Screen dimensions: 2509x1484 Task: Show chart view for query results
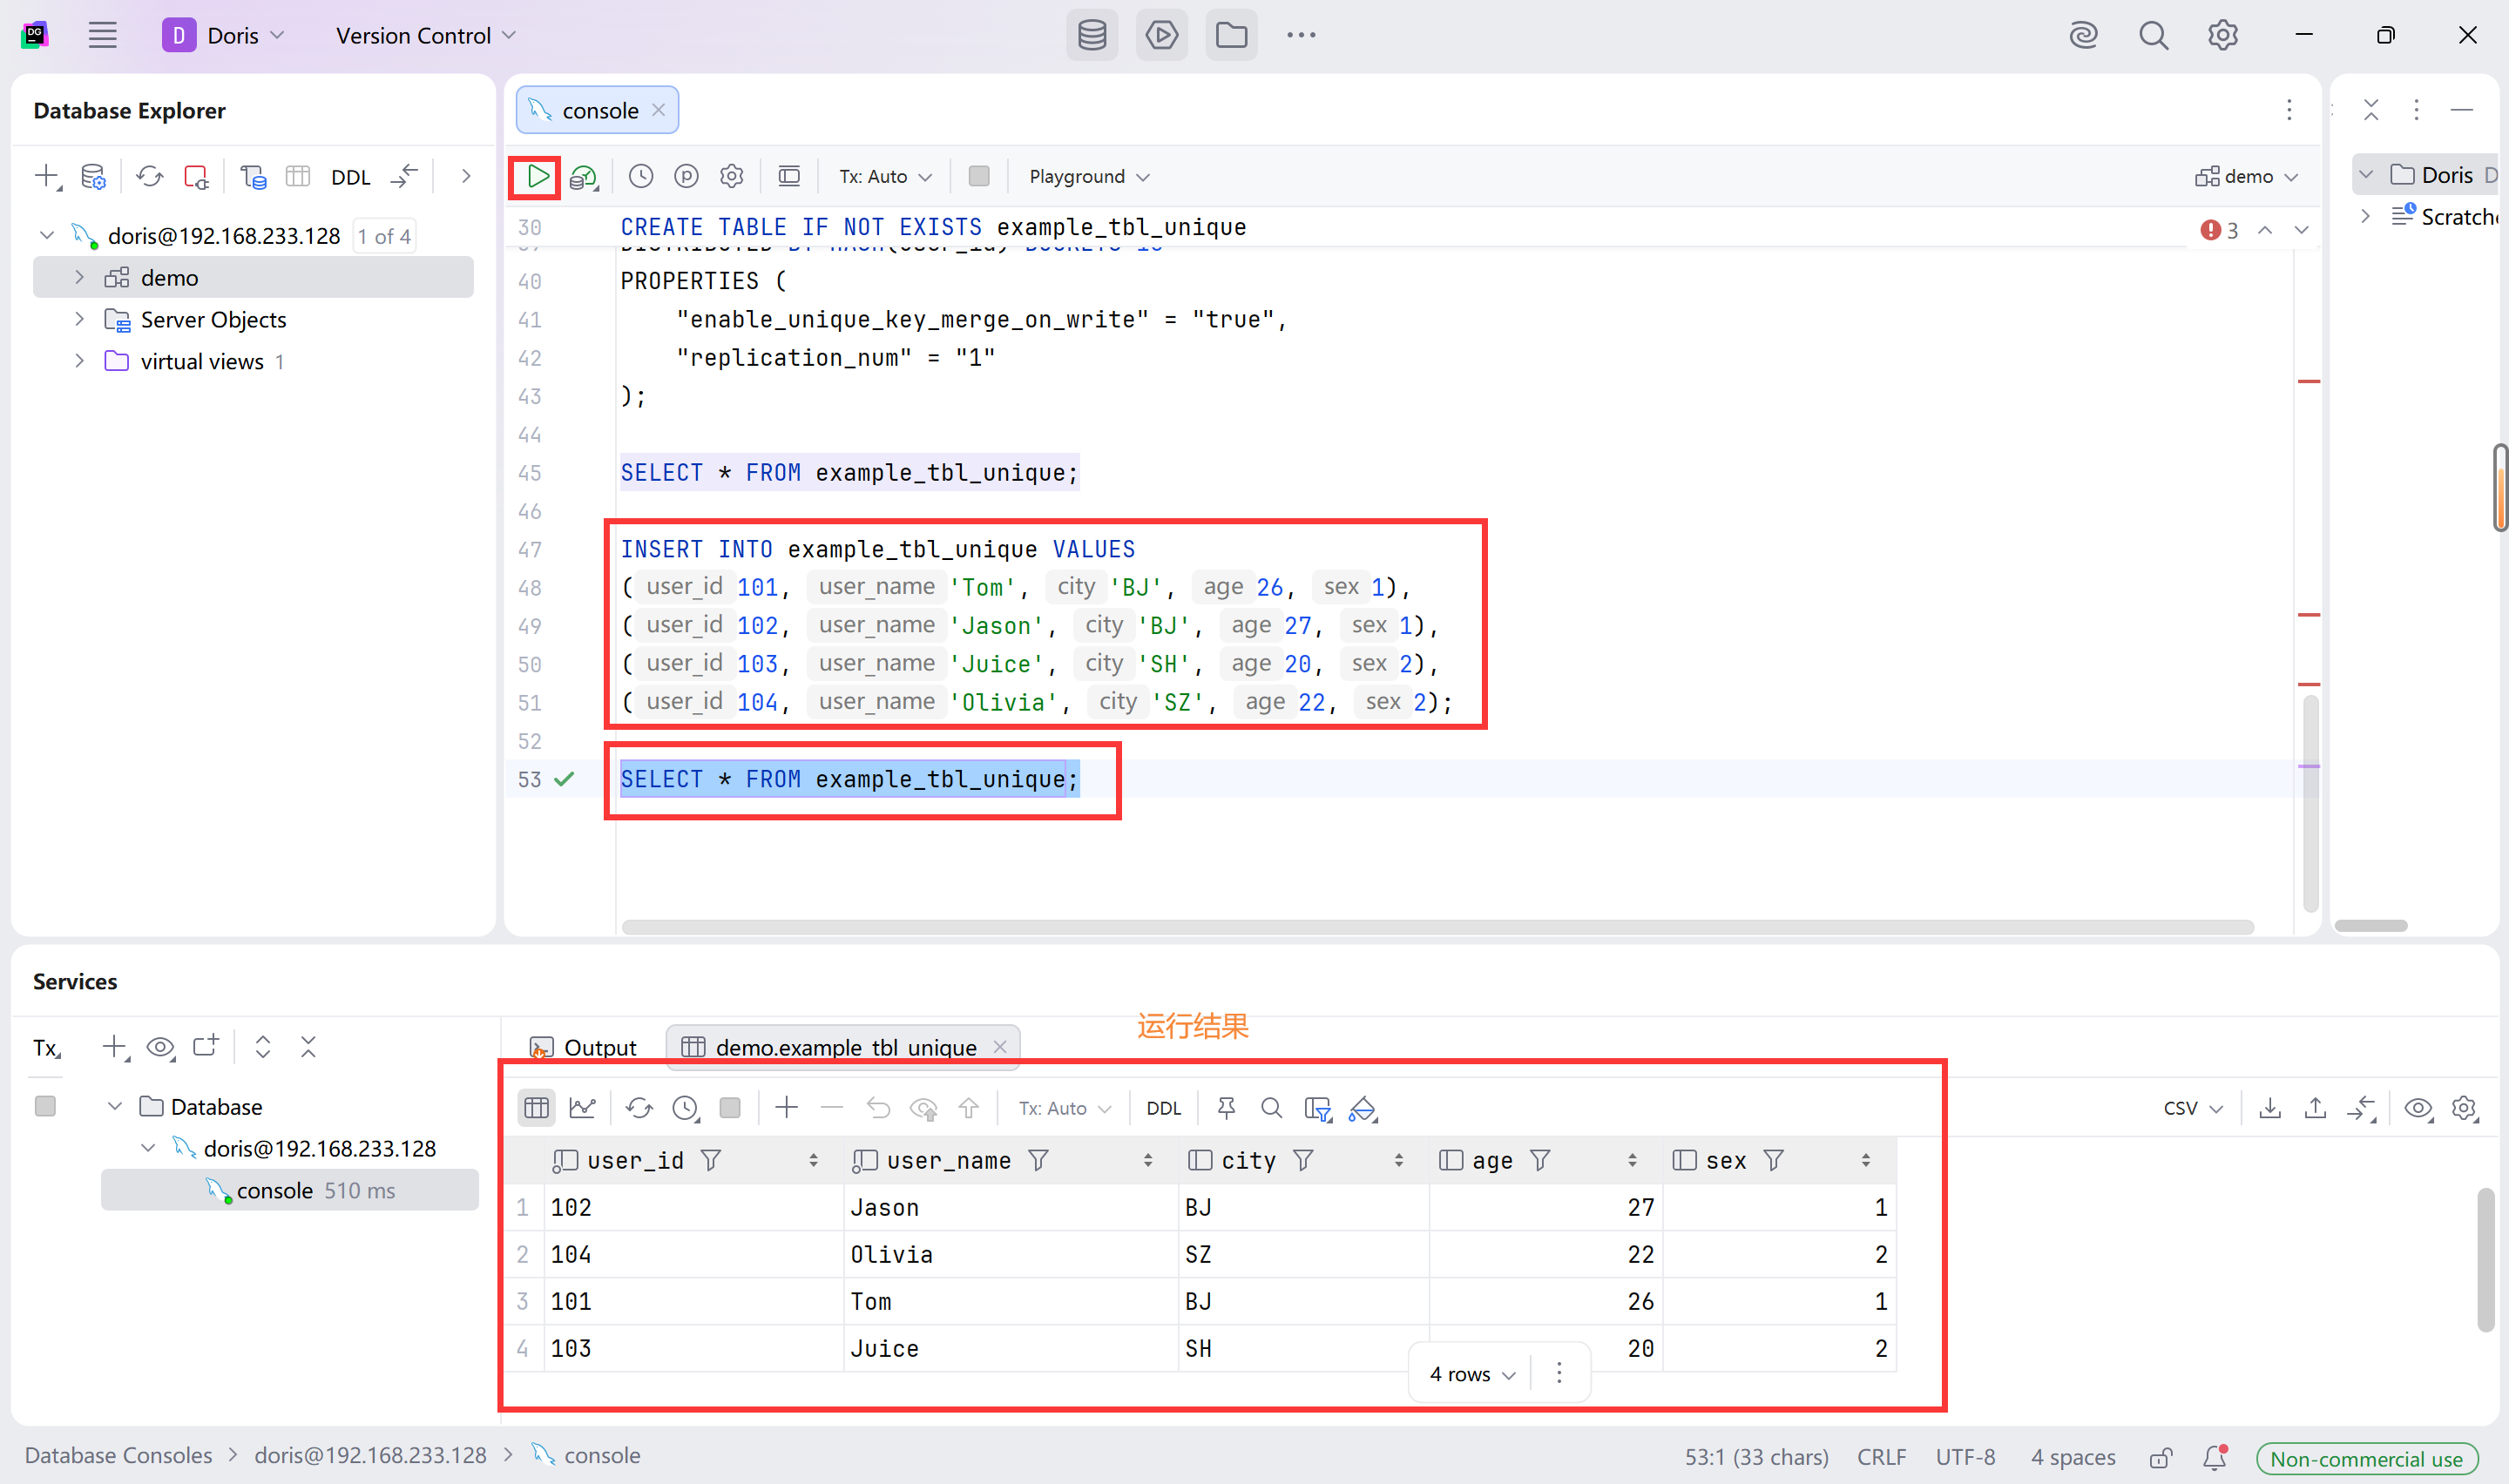click(582, 1108)
